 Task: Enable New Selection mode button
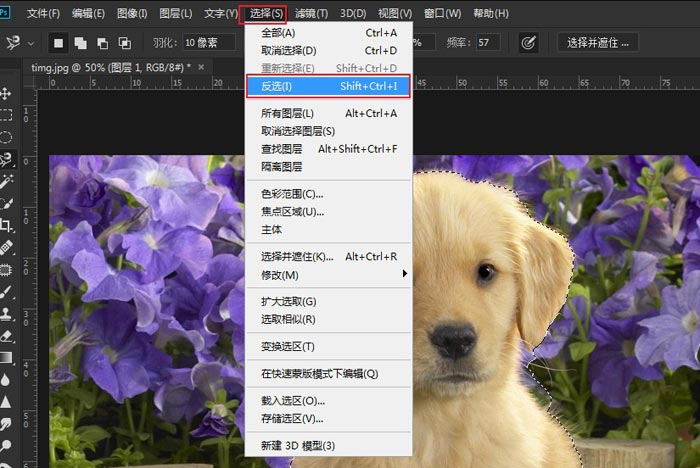59,43
